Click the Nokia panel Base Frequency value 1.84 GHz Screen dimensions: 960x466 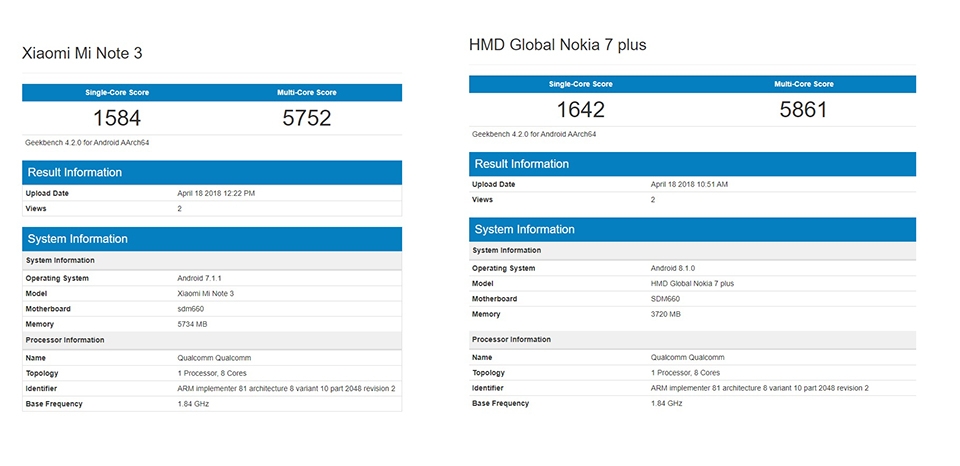point(666,404)
